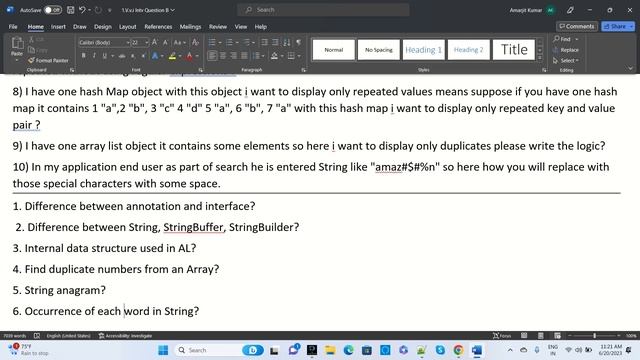
Task: Open the View tab
Action: point(240,27)
